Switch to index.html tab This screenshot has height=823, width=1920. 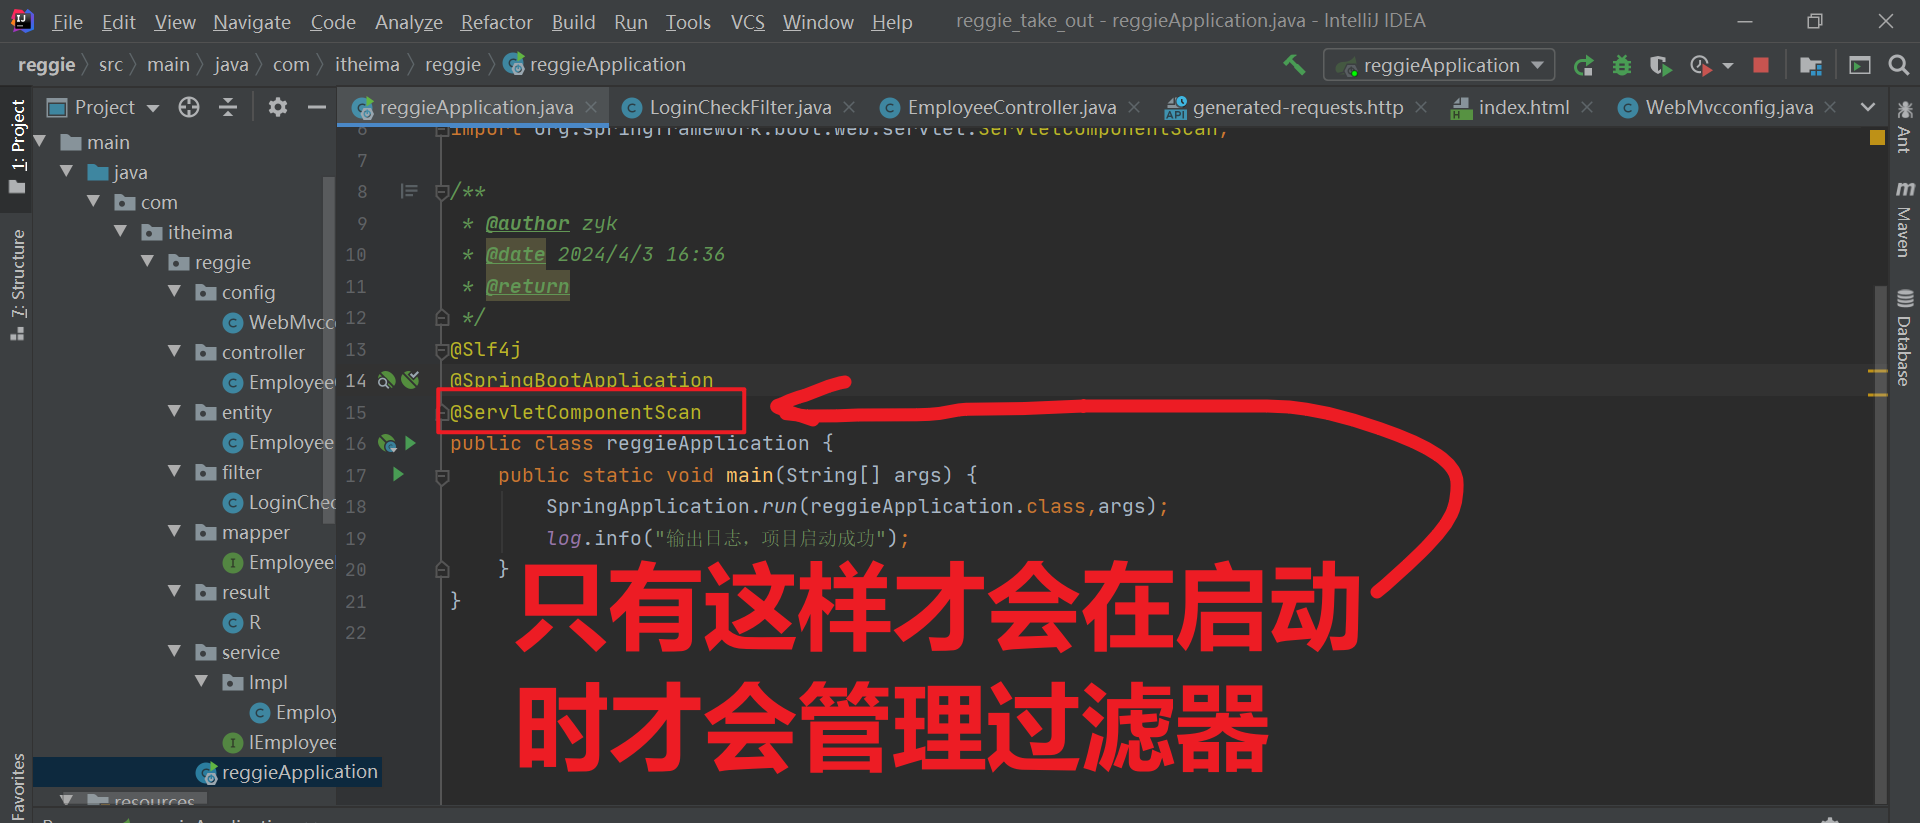pyautogui.click(x=1523, y=107)
